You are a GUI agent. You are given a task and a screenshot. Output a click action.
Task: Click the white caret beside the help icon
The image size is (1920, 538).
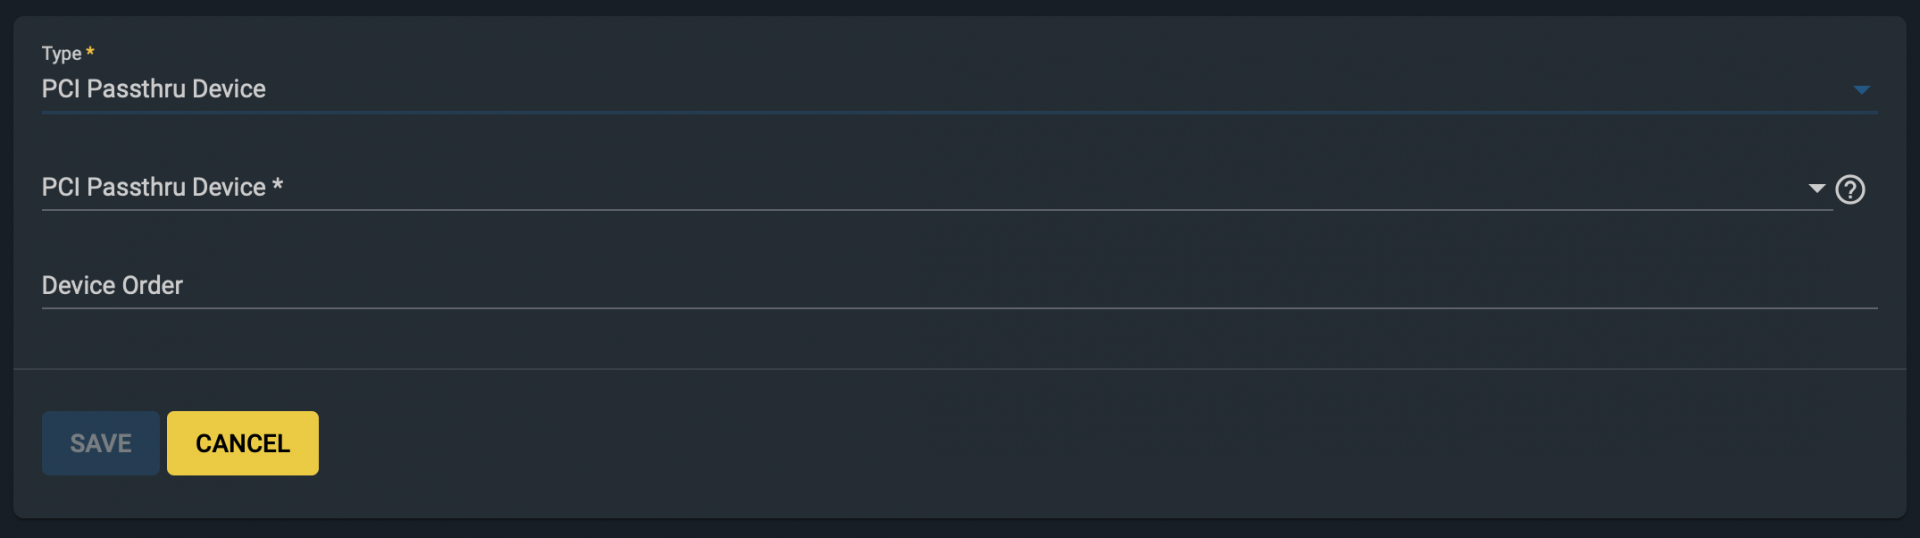click(1817, 188)
